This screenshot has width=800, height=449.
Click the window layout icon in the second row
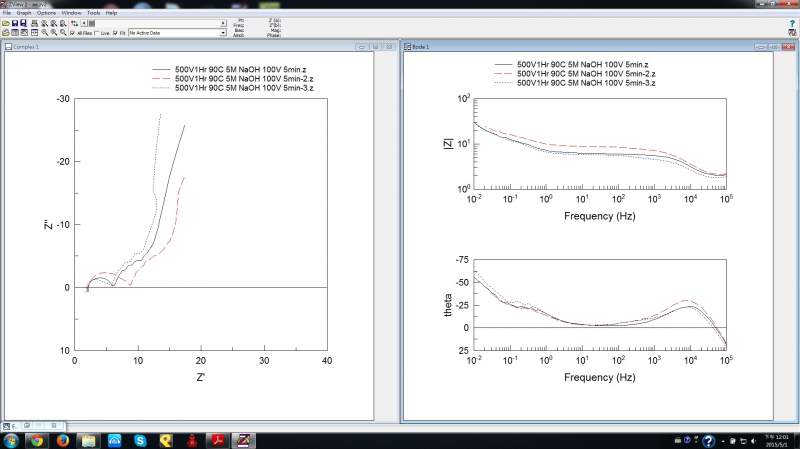(35, 33)
